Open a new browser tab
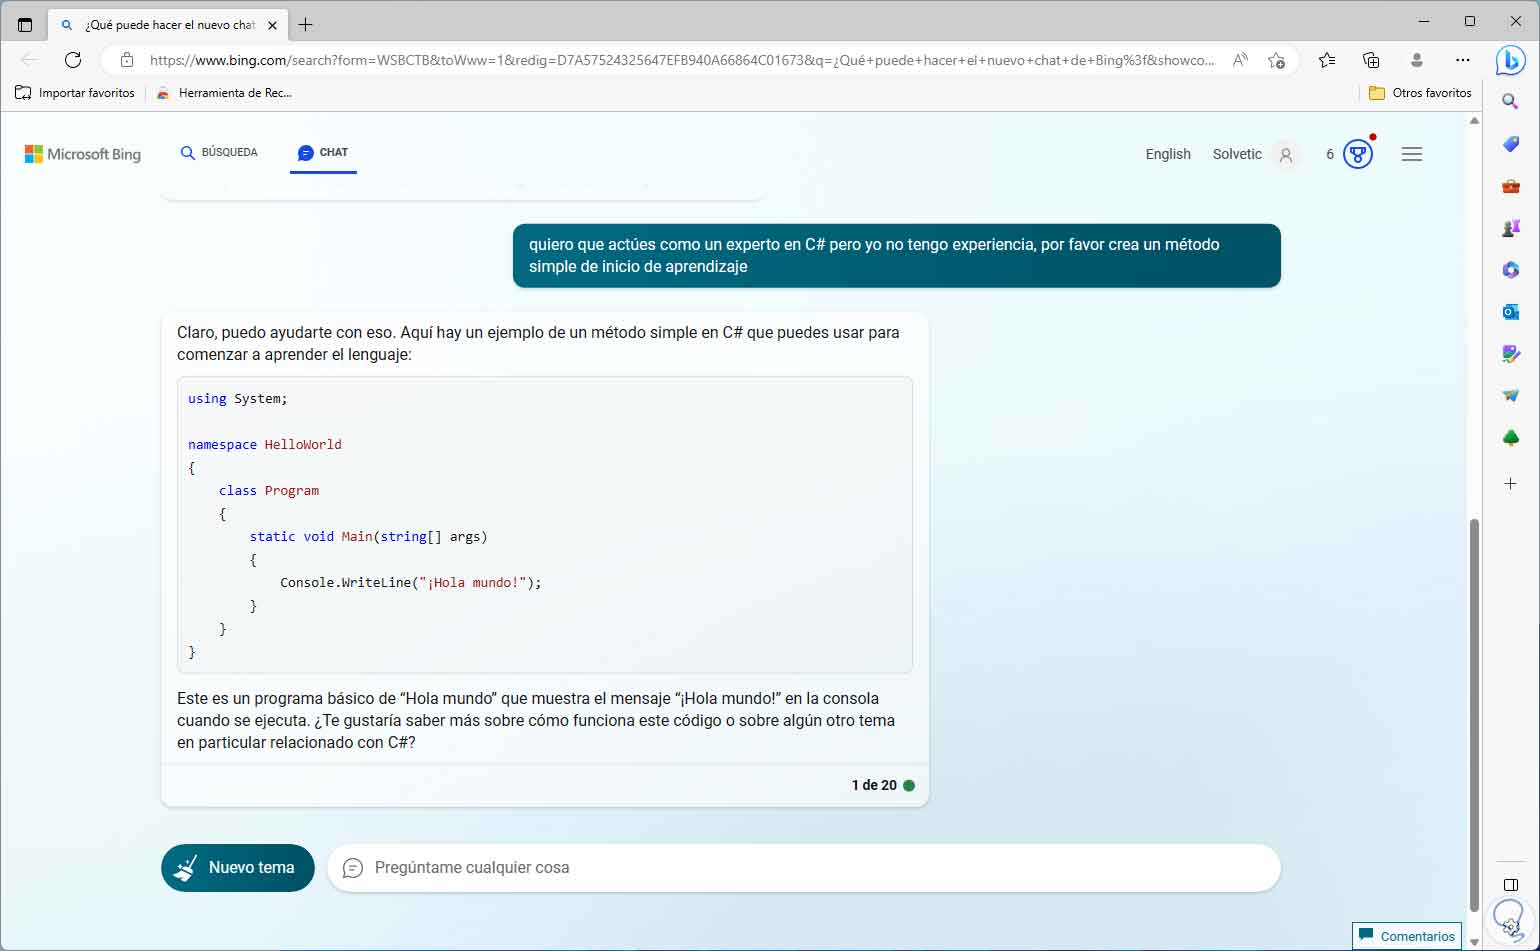Viewport: 1540px width, 951px height. [x=305, y=25]
